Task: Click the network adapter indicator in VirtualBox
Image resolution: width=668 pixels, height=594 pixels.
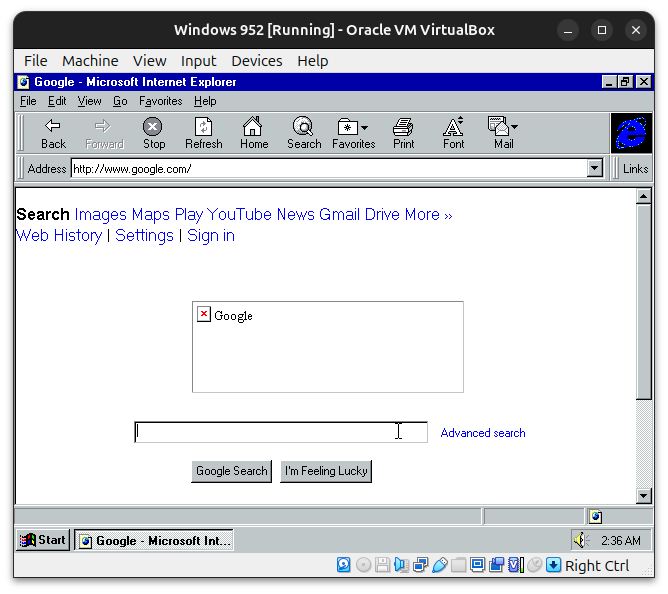Action: click(x=420, y=565)
